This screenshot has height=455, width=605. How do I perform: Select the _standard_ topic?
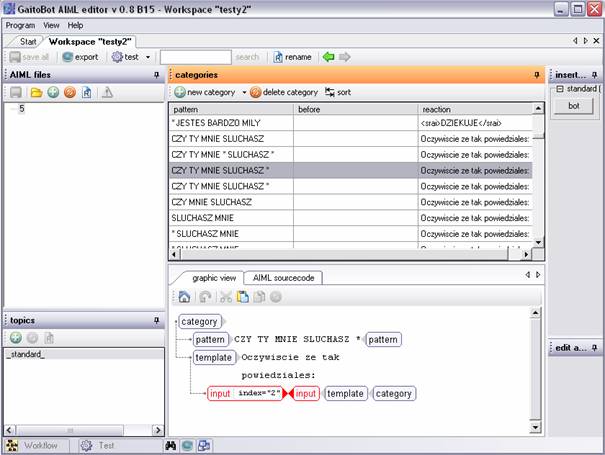pyautogui.click(x=84, y=354)
